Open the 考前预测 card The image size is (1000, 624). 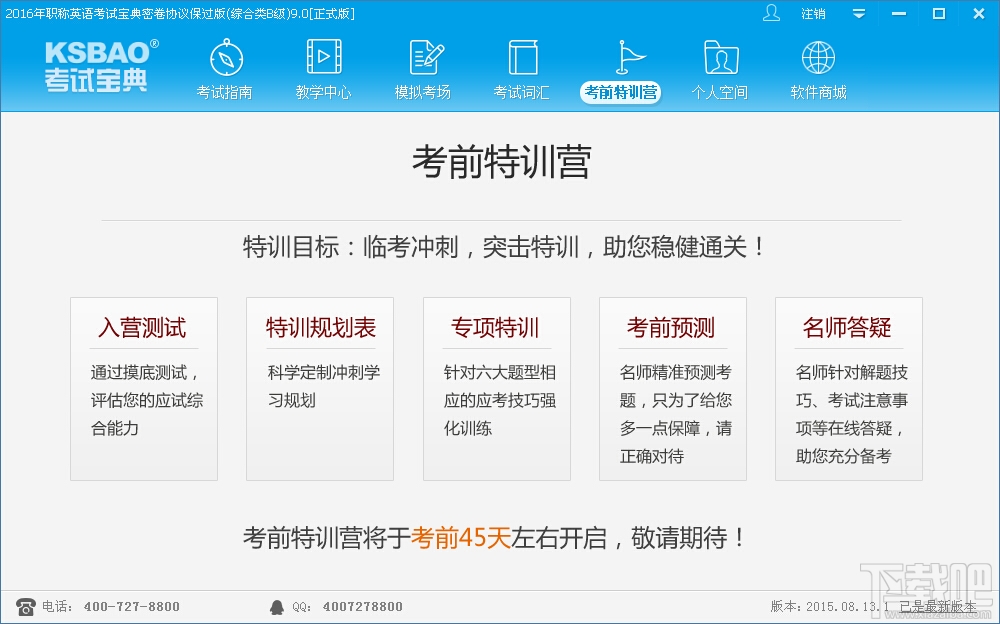(673, 389)
